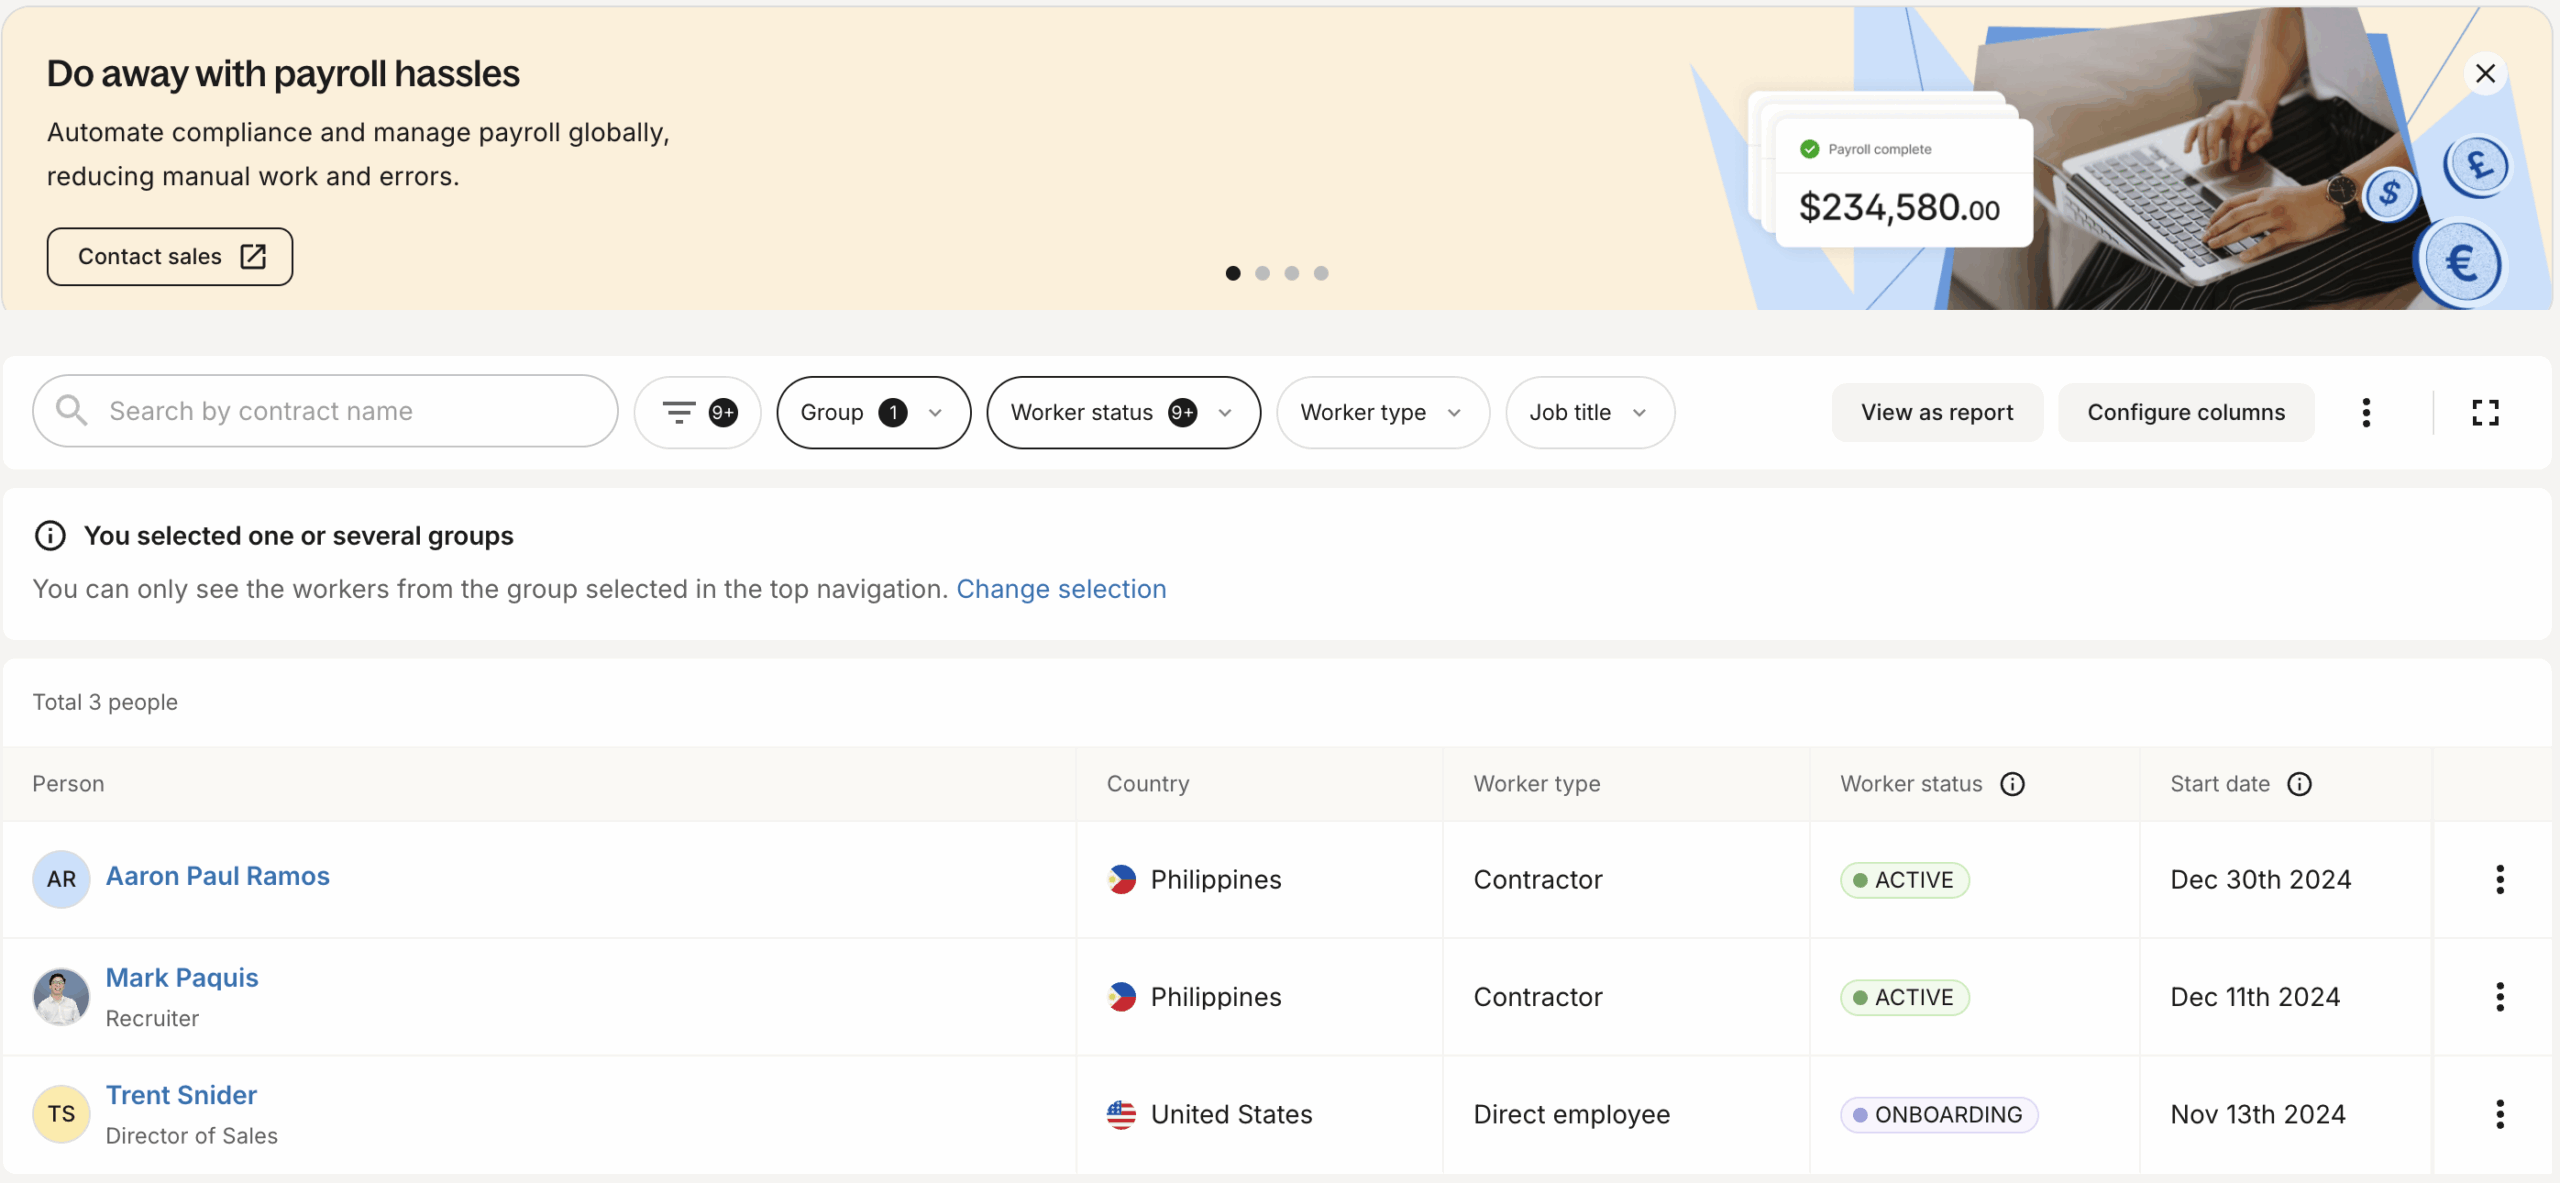The height and width of the screenshot is (1183, 2560).
Task: Open row actions menu for Mark Paquis
Action: pyautogui.click(x=2499, y=997)
